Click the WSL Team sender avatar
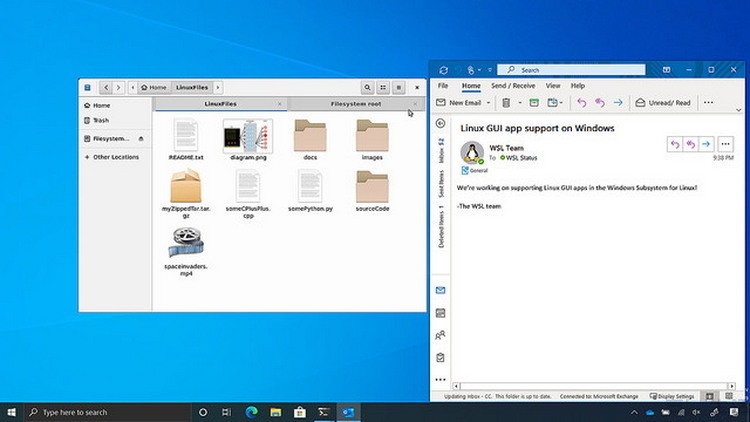This screenshot has width=750, height=422. [472, 153]
